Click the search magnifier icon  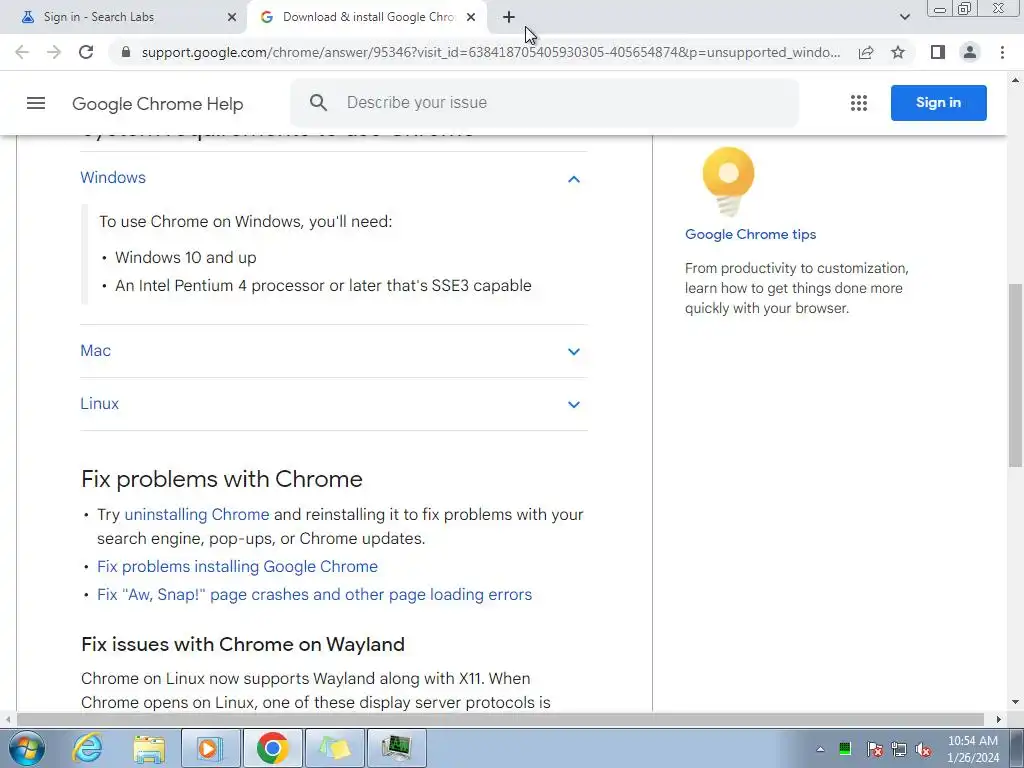pos(318,103)
